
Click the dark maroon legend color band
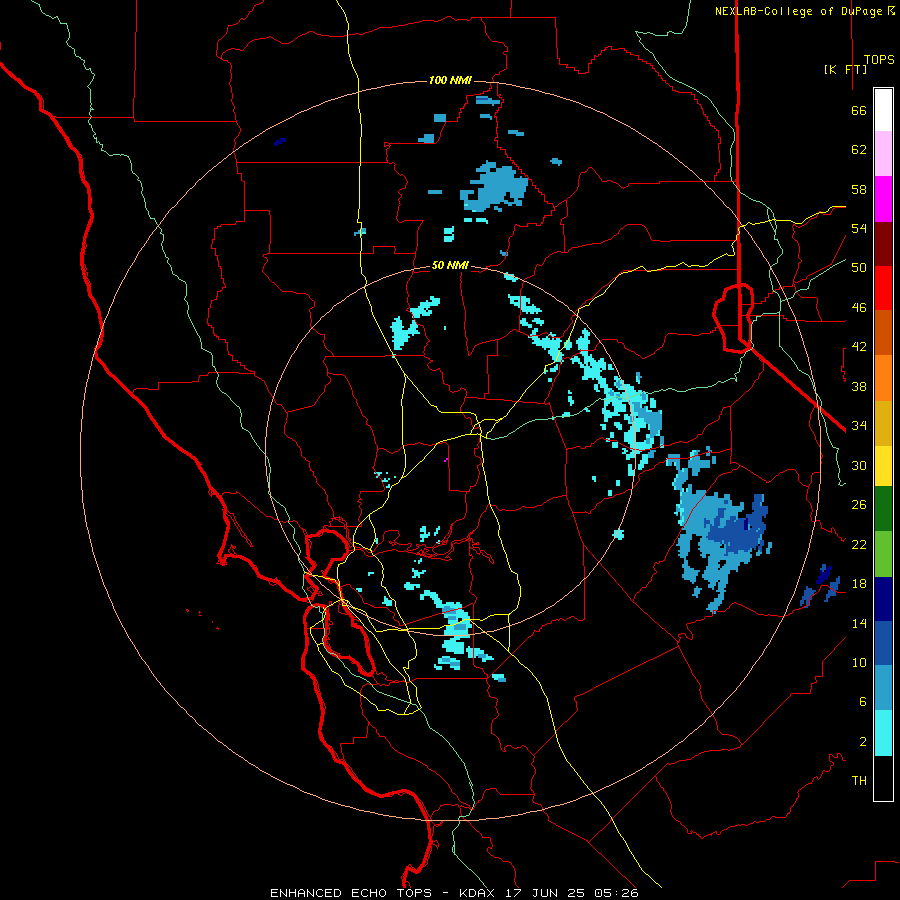[x=883, y=244]
